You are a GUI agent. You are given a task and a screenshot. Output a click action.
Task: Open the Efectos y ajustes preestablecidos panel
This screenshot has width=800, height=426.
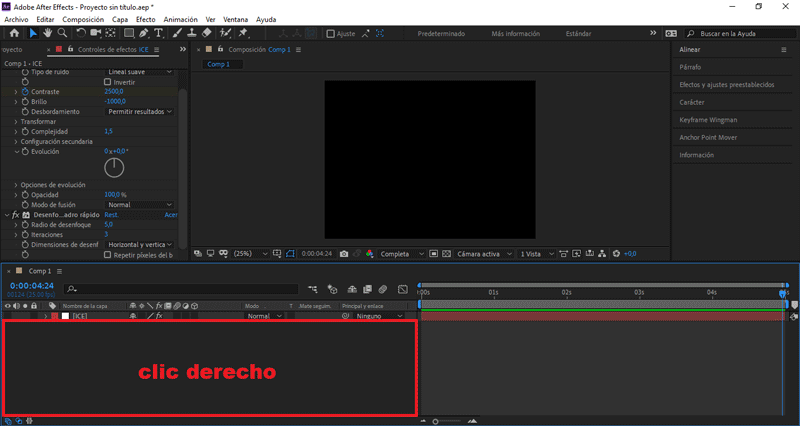click(727, 85)
